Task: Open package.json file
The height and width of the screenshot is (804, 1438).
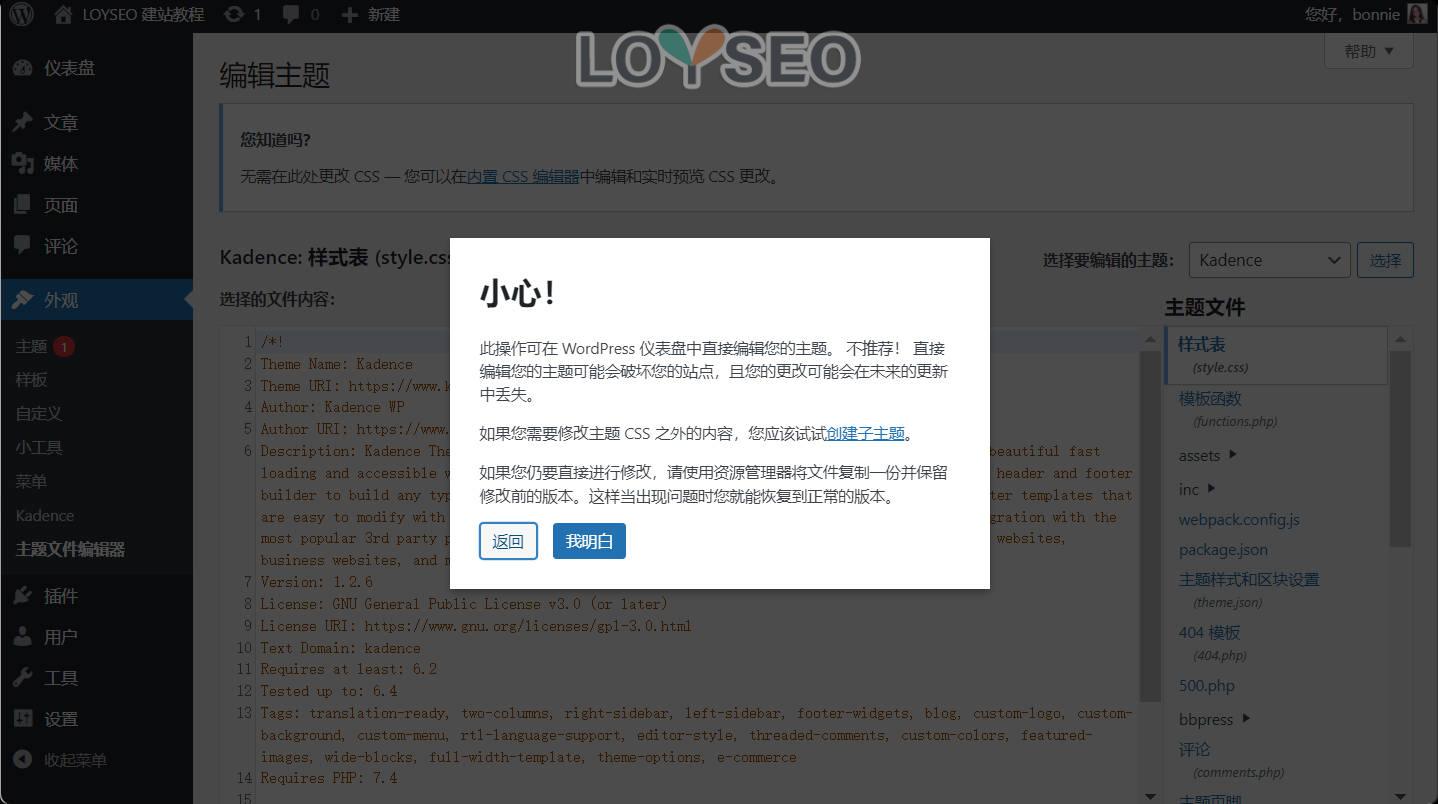Action: point(1223,550)
